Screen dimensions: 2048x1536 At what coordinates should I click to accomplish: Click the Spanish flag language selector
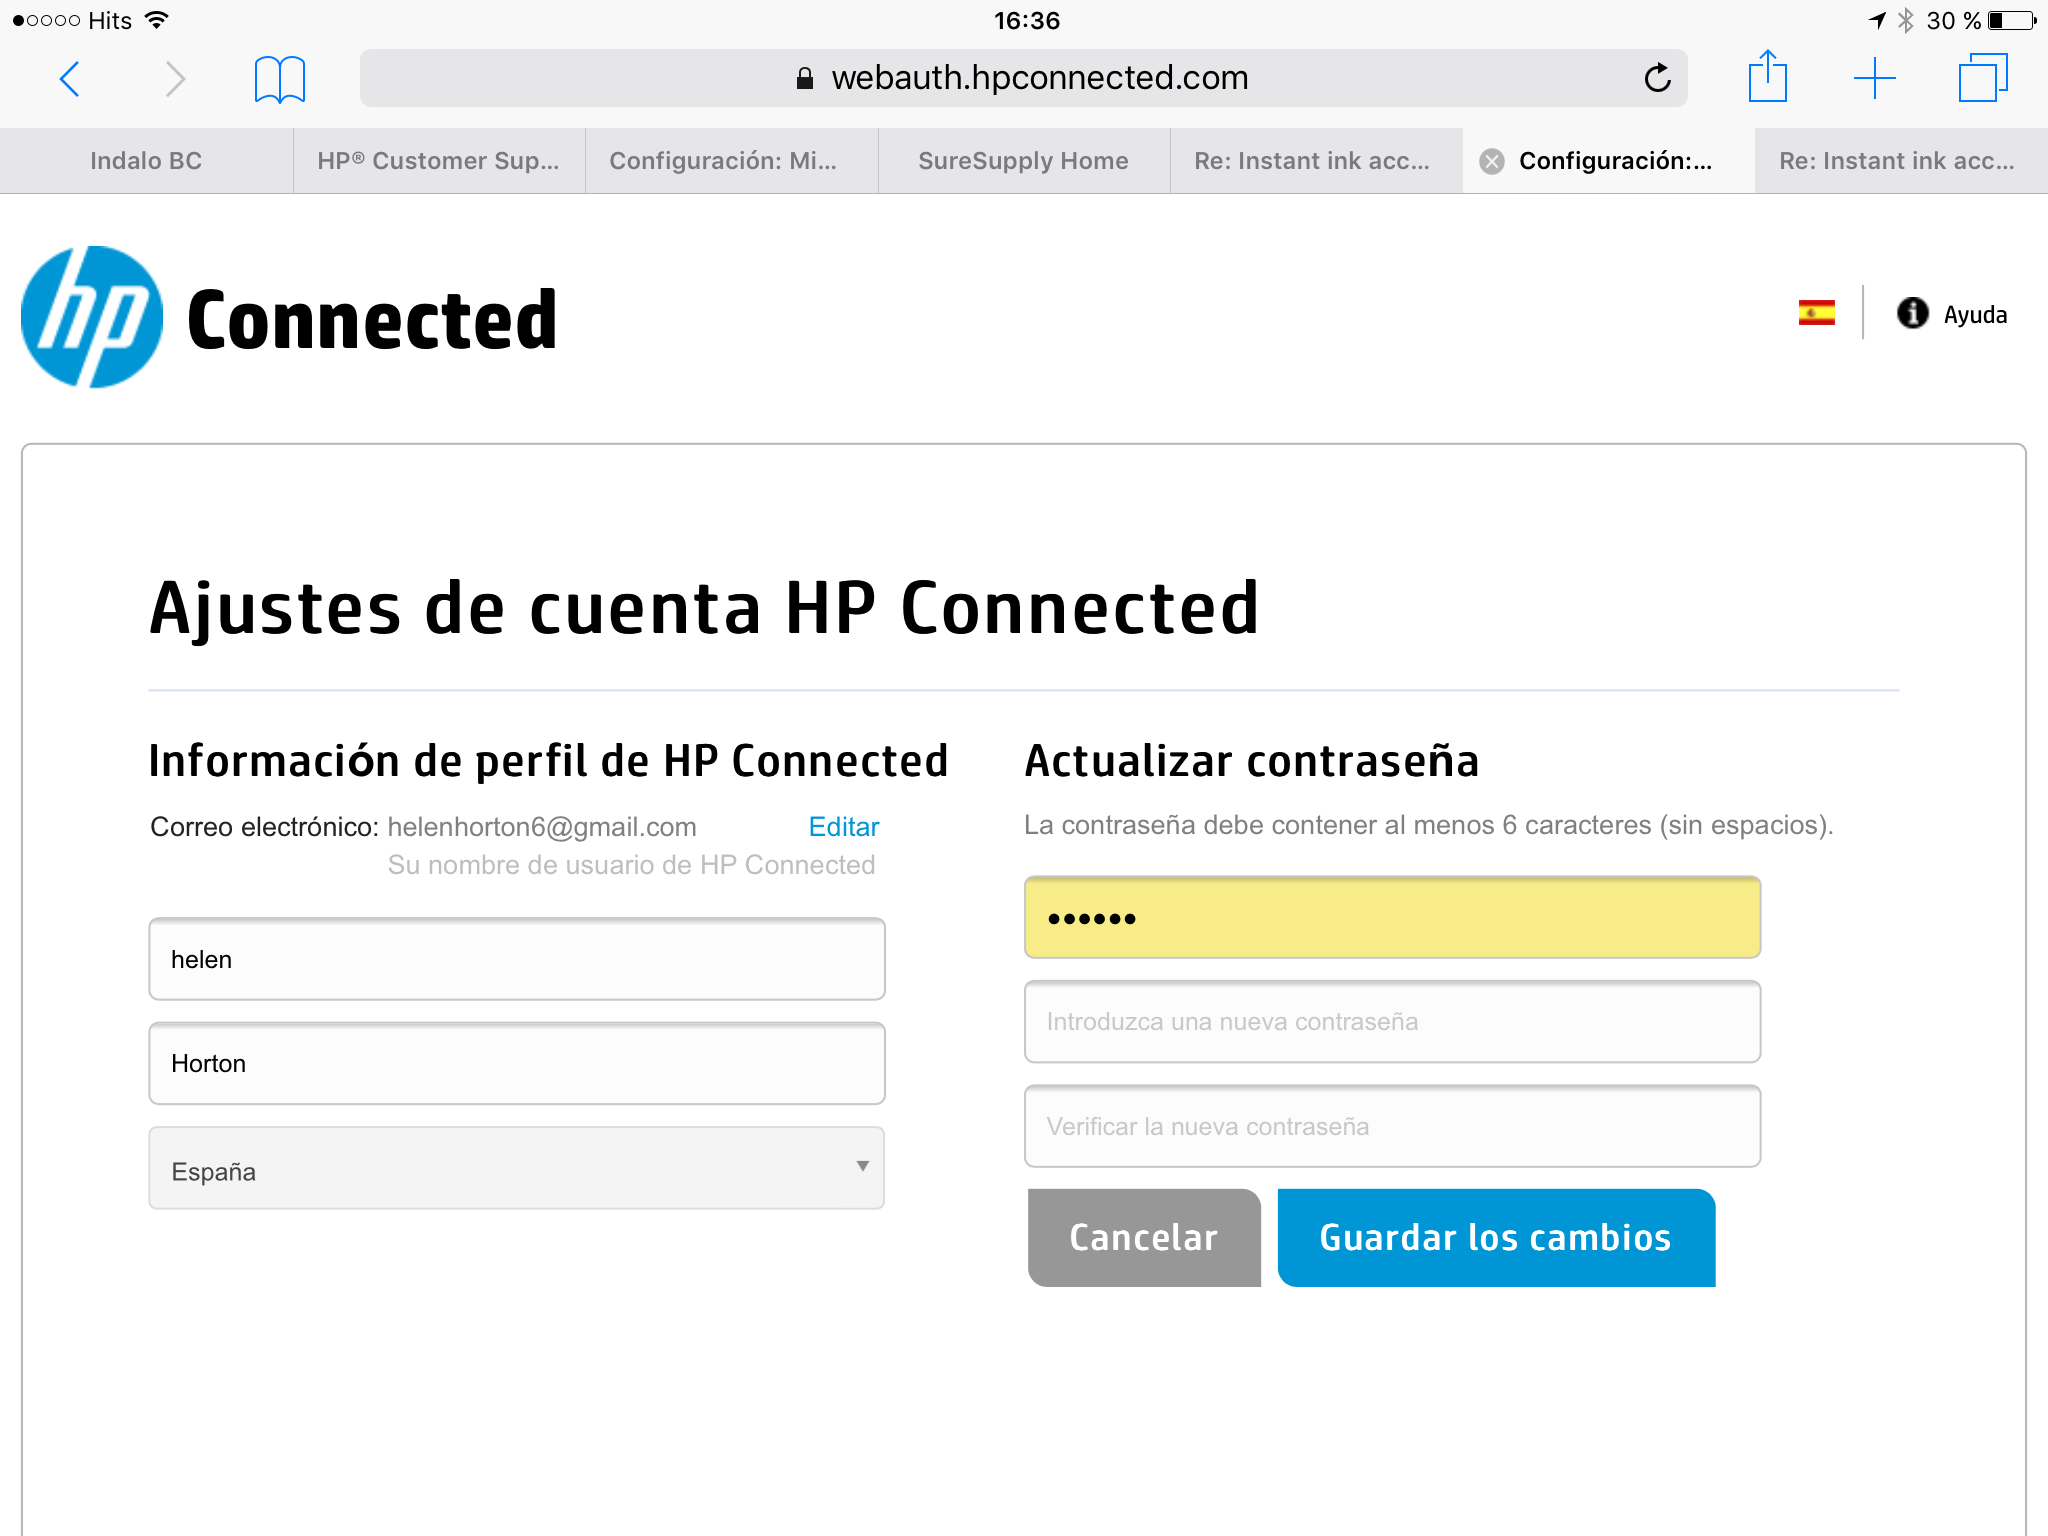1818,313
